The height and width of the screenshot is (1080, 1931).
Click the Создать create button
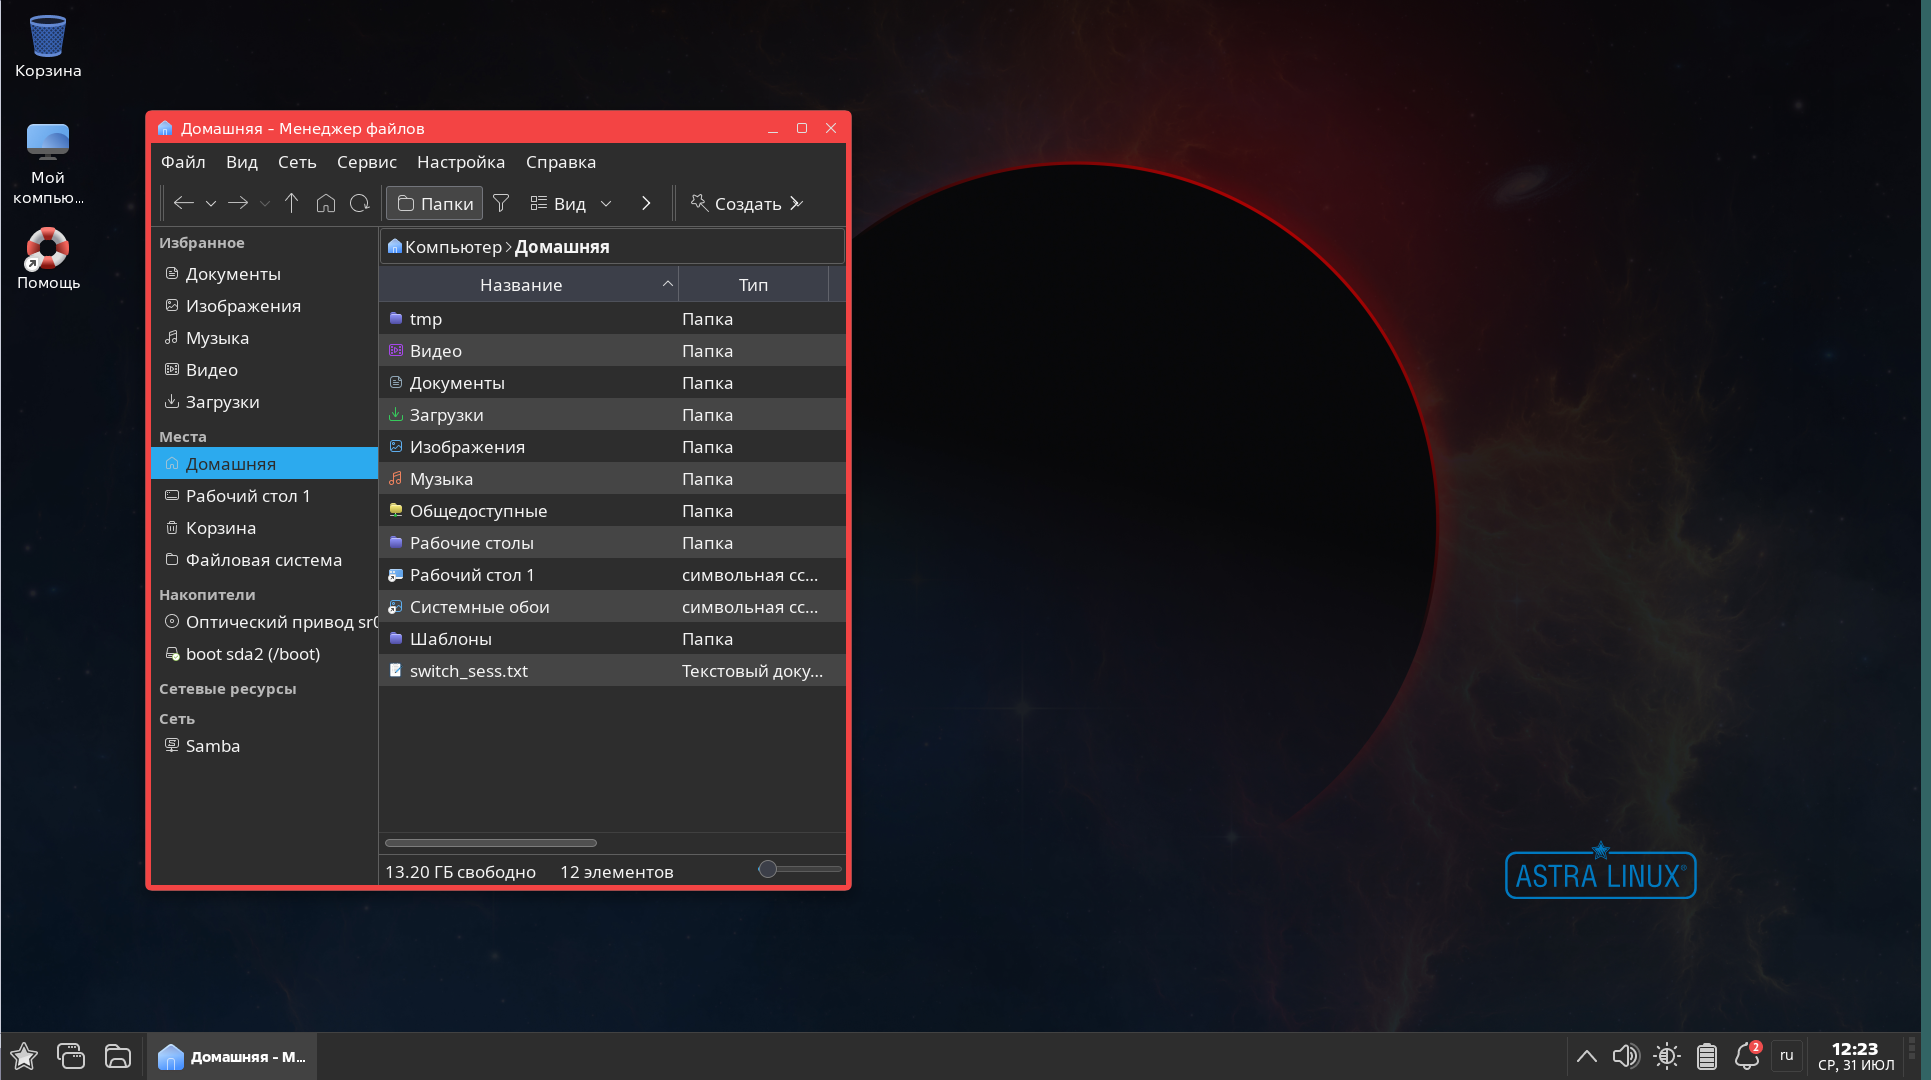(736, 203)
